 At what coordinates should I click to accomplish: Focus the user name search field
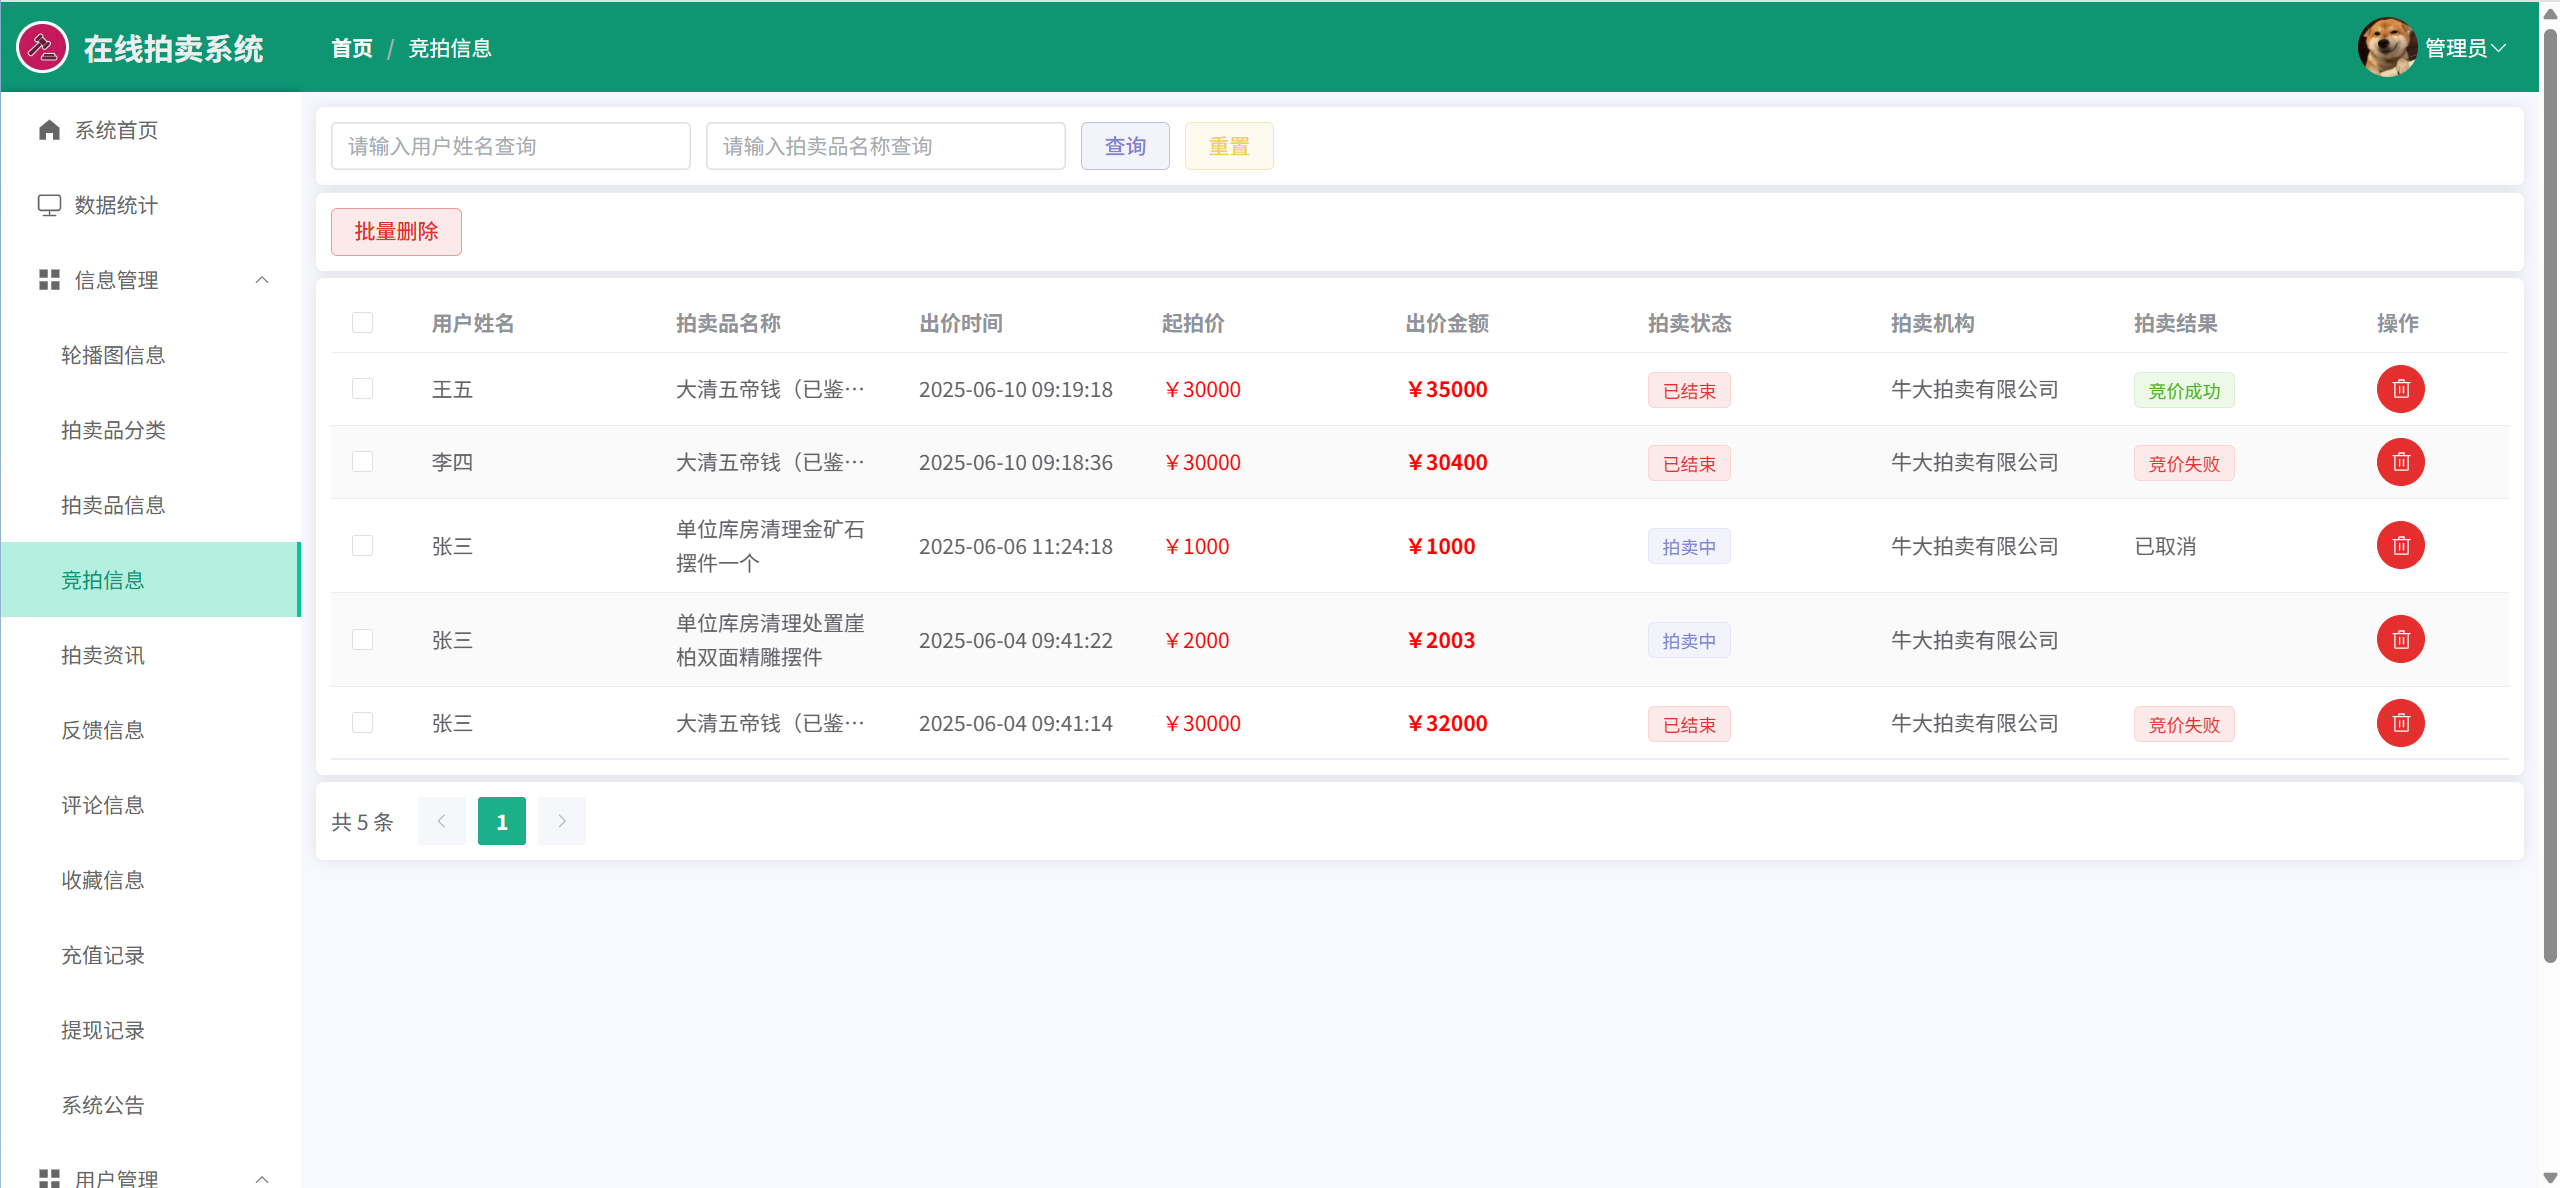tap(510, 146)
